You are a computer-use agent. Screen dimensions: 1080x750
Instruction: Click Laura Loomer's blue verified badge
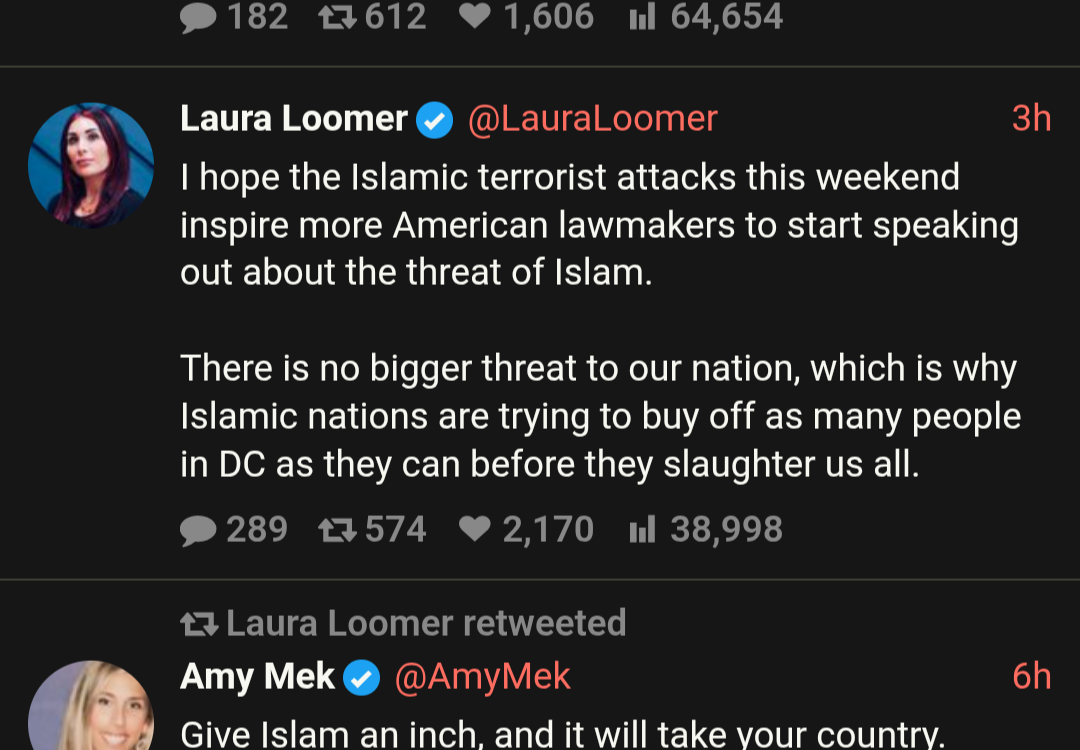(435, 120)
